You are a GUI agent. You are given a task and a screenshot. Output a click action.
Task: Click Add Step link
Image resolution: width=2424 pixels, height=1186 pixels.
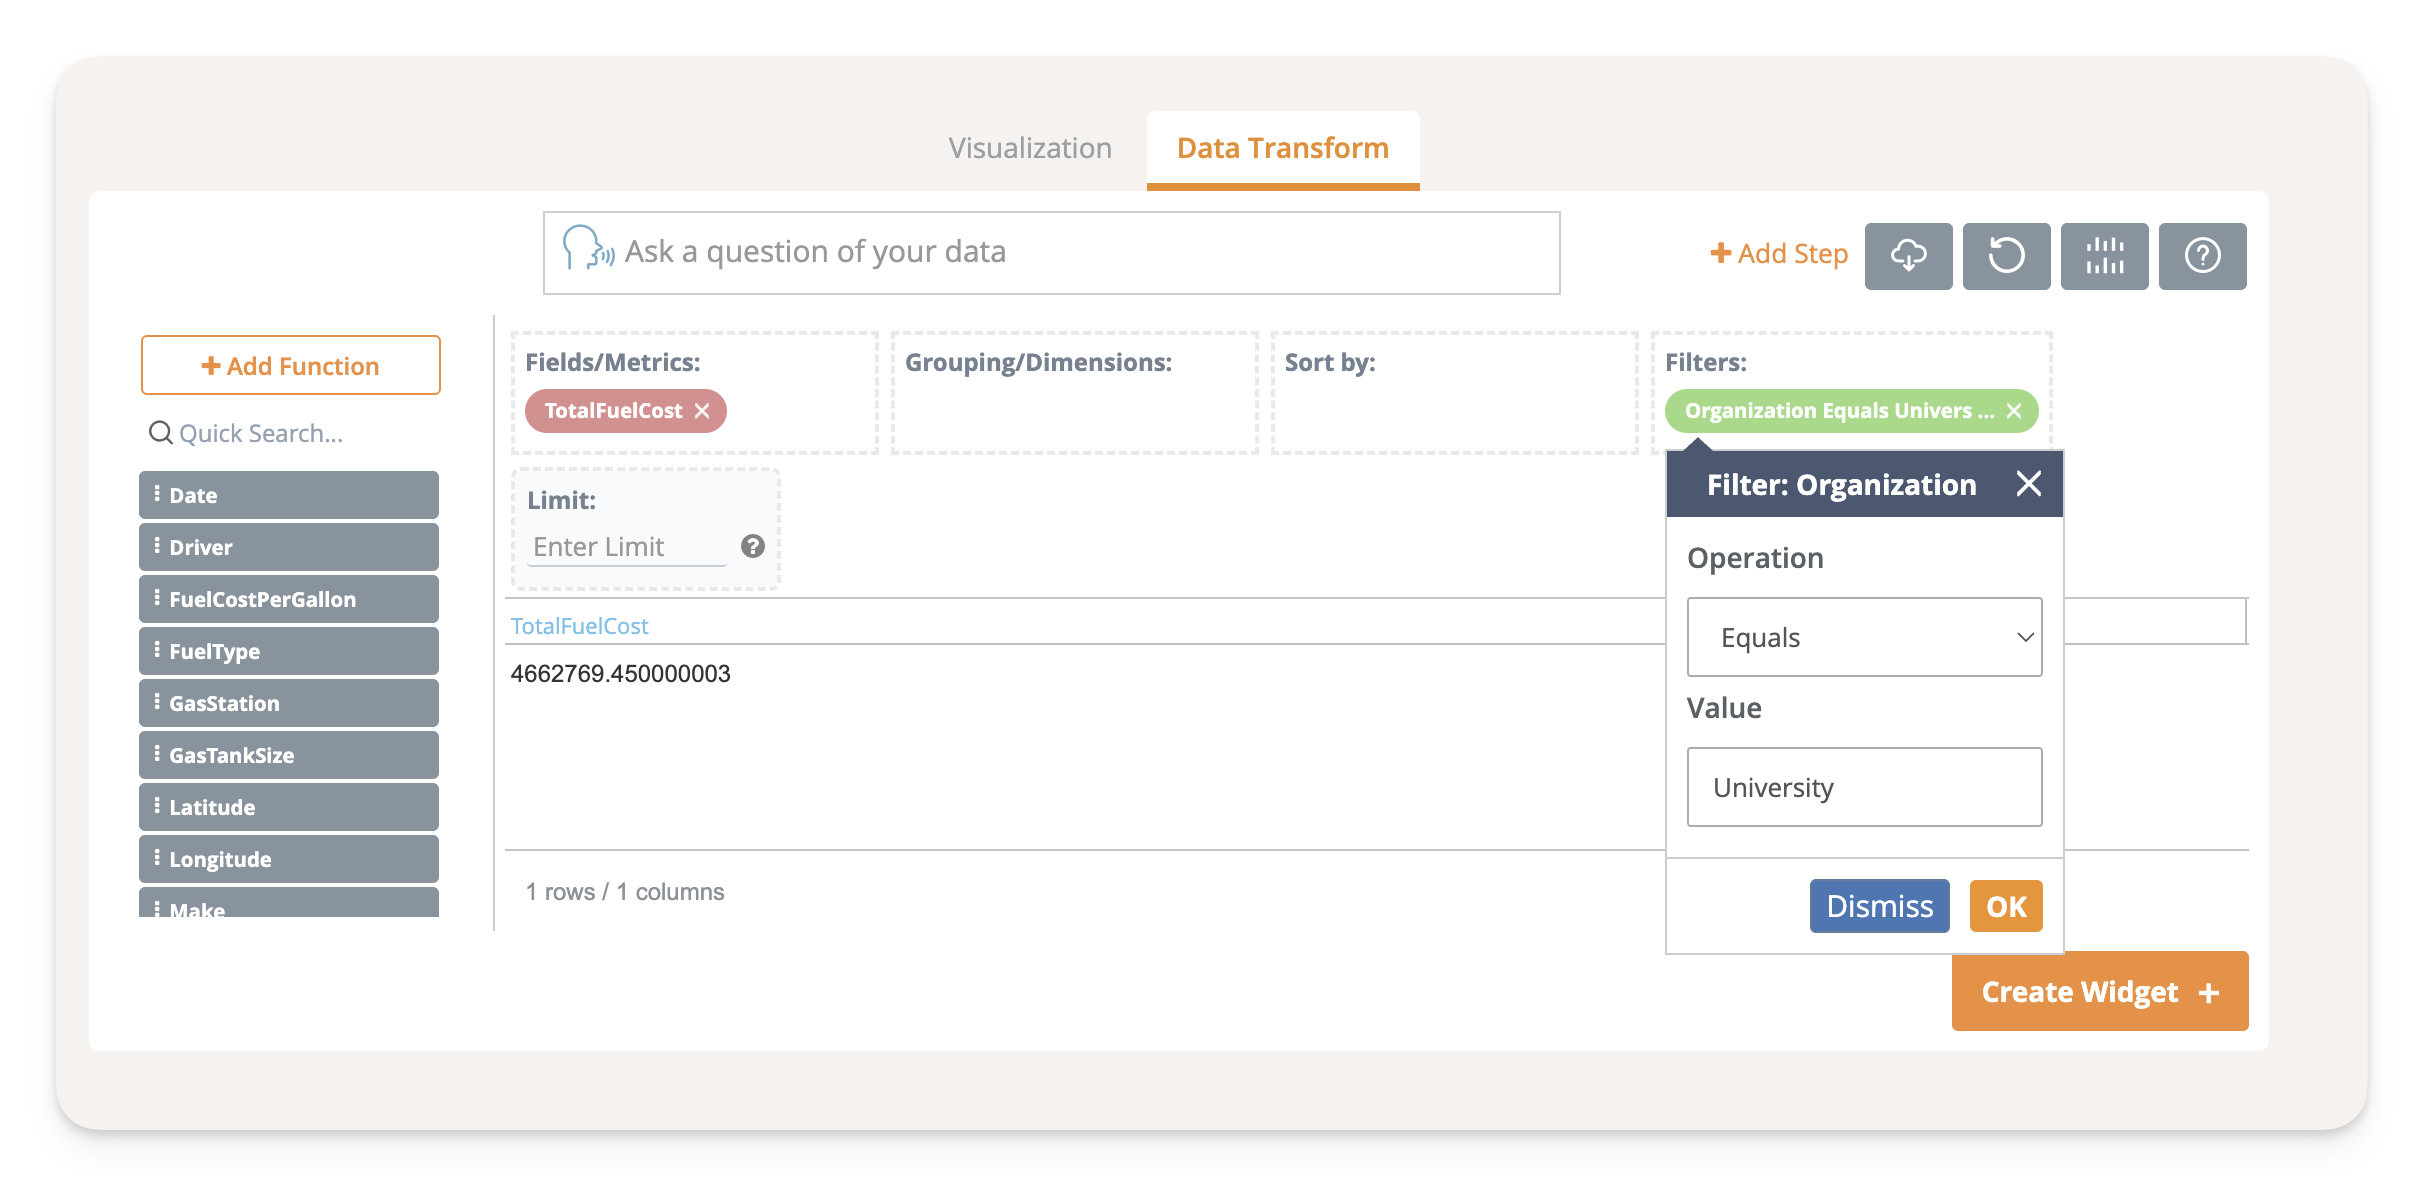click(x=1779, y=254)
